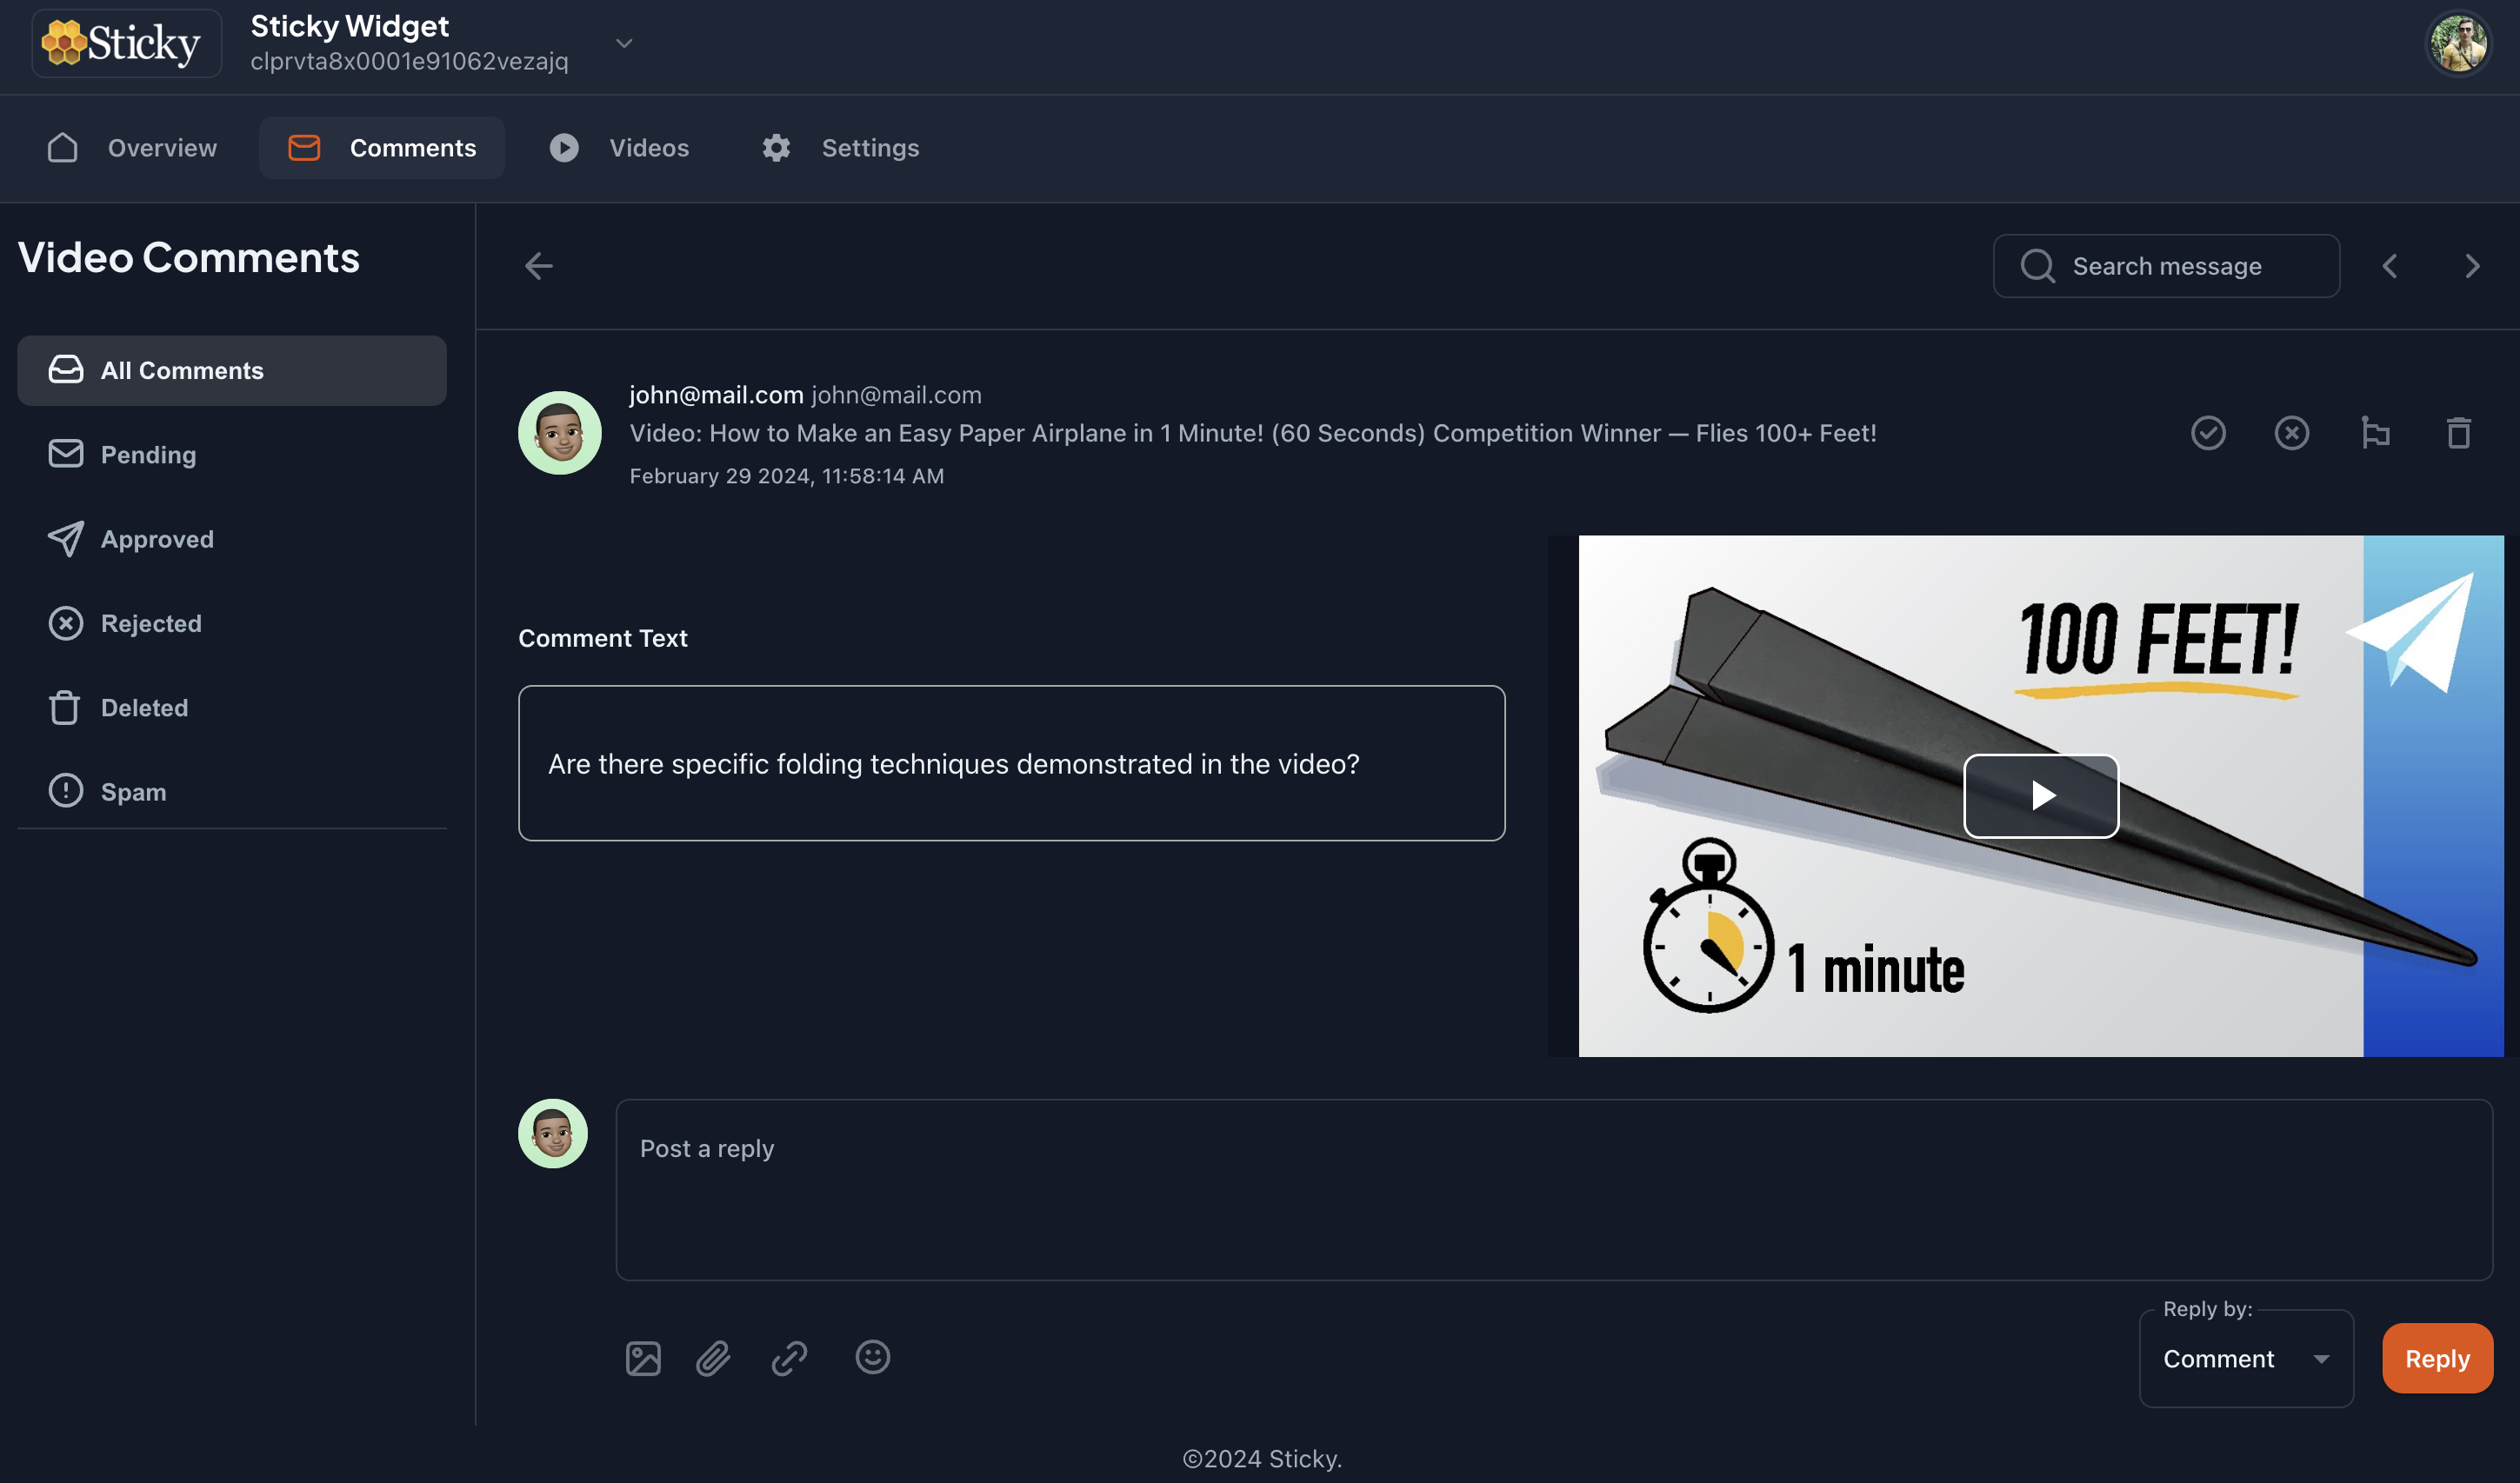Insert a link using chain icon
2520x1483 pixels.
click(789, 1358)
